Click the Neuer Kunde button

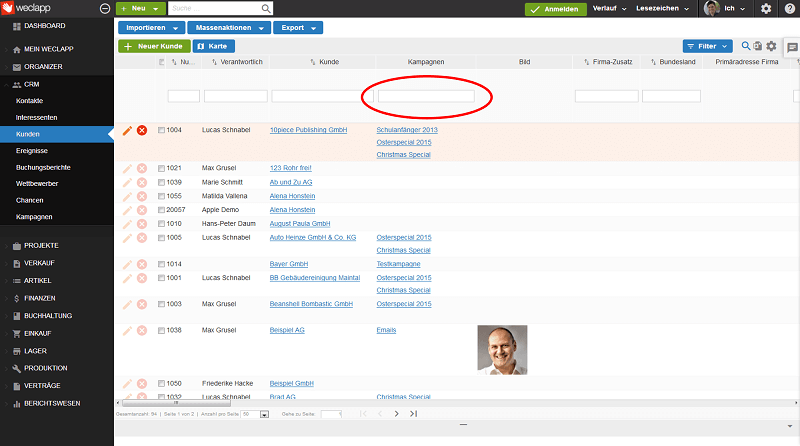point(155,46)
